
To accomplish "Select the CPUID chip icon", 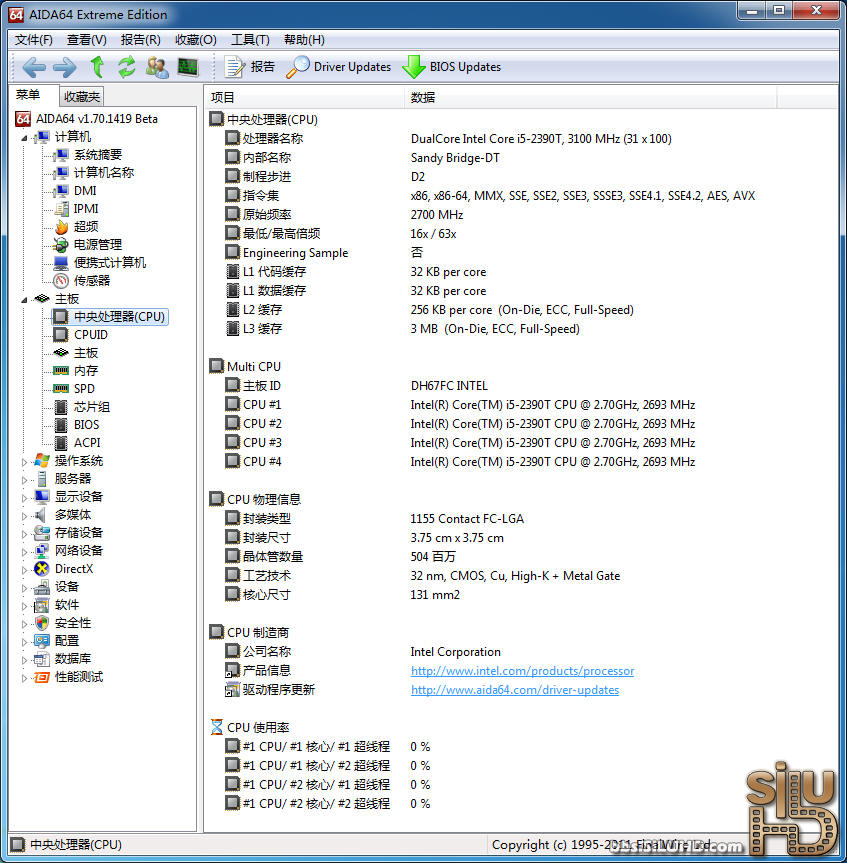I will click(x=61, y=335).
